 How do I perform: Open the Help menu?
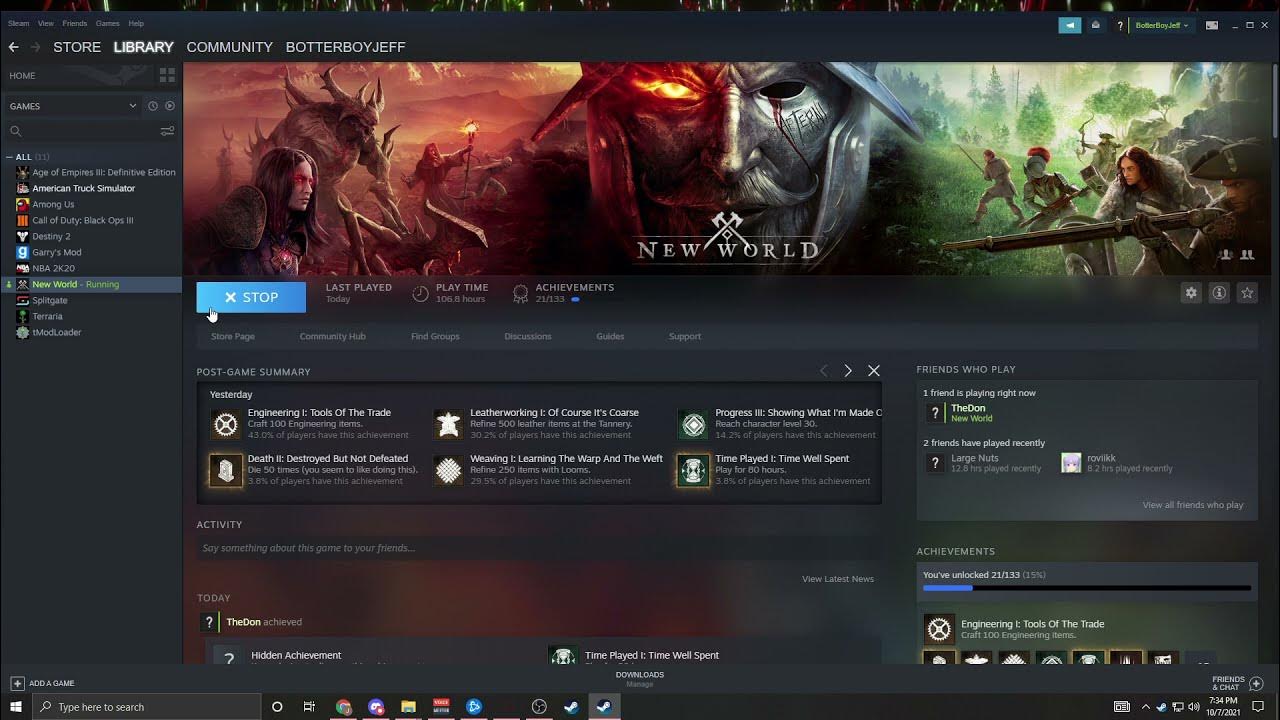[x=136, y=23]
